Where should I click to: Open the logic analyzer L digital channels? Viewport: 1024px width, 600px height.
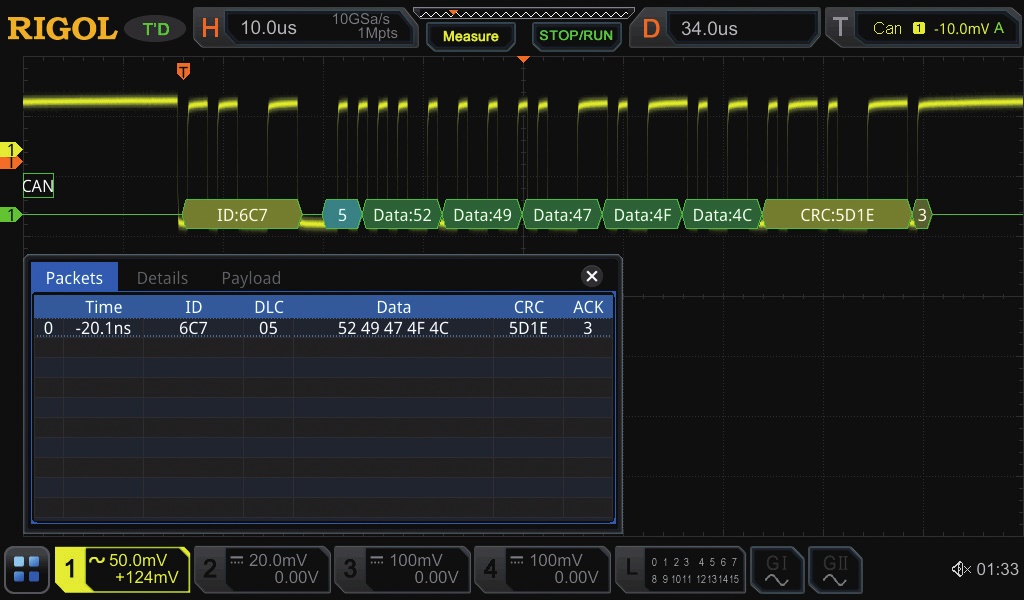click(x=680, y=569)
